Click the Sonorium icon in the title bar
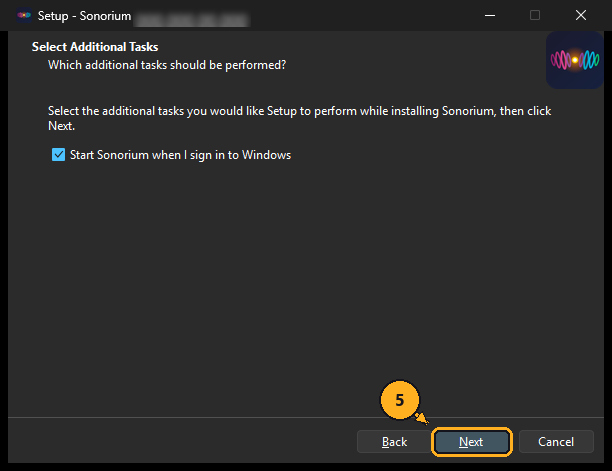The image size is (612, 471). 24,16
